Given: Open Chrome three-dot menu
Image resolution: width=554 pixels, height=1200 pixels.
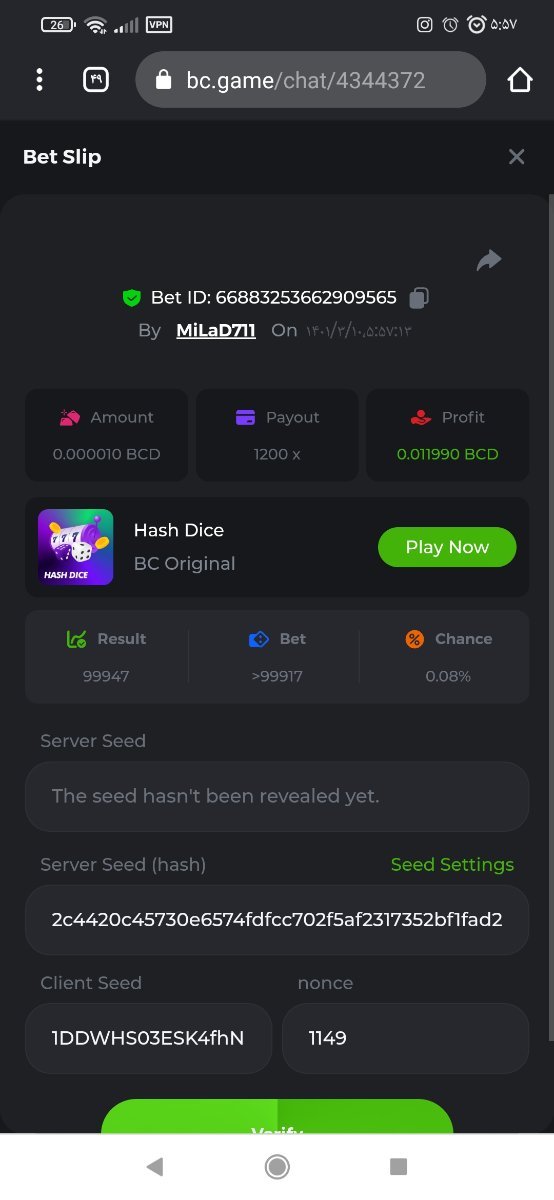Looking at the screenshot, I should [x=39, y=80].
